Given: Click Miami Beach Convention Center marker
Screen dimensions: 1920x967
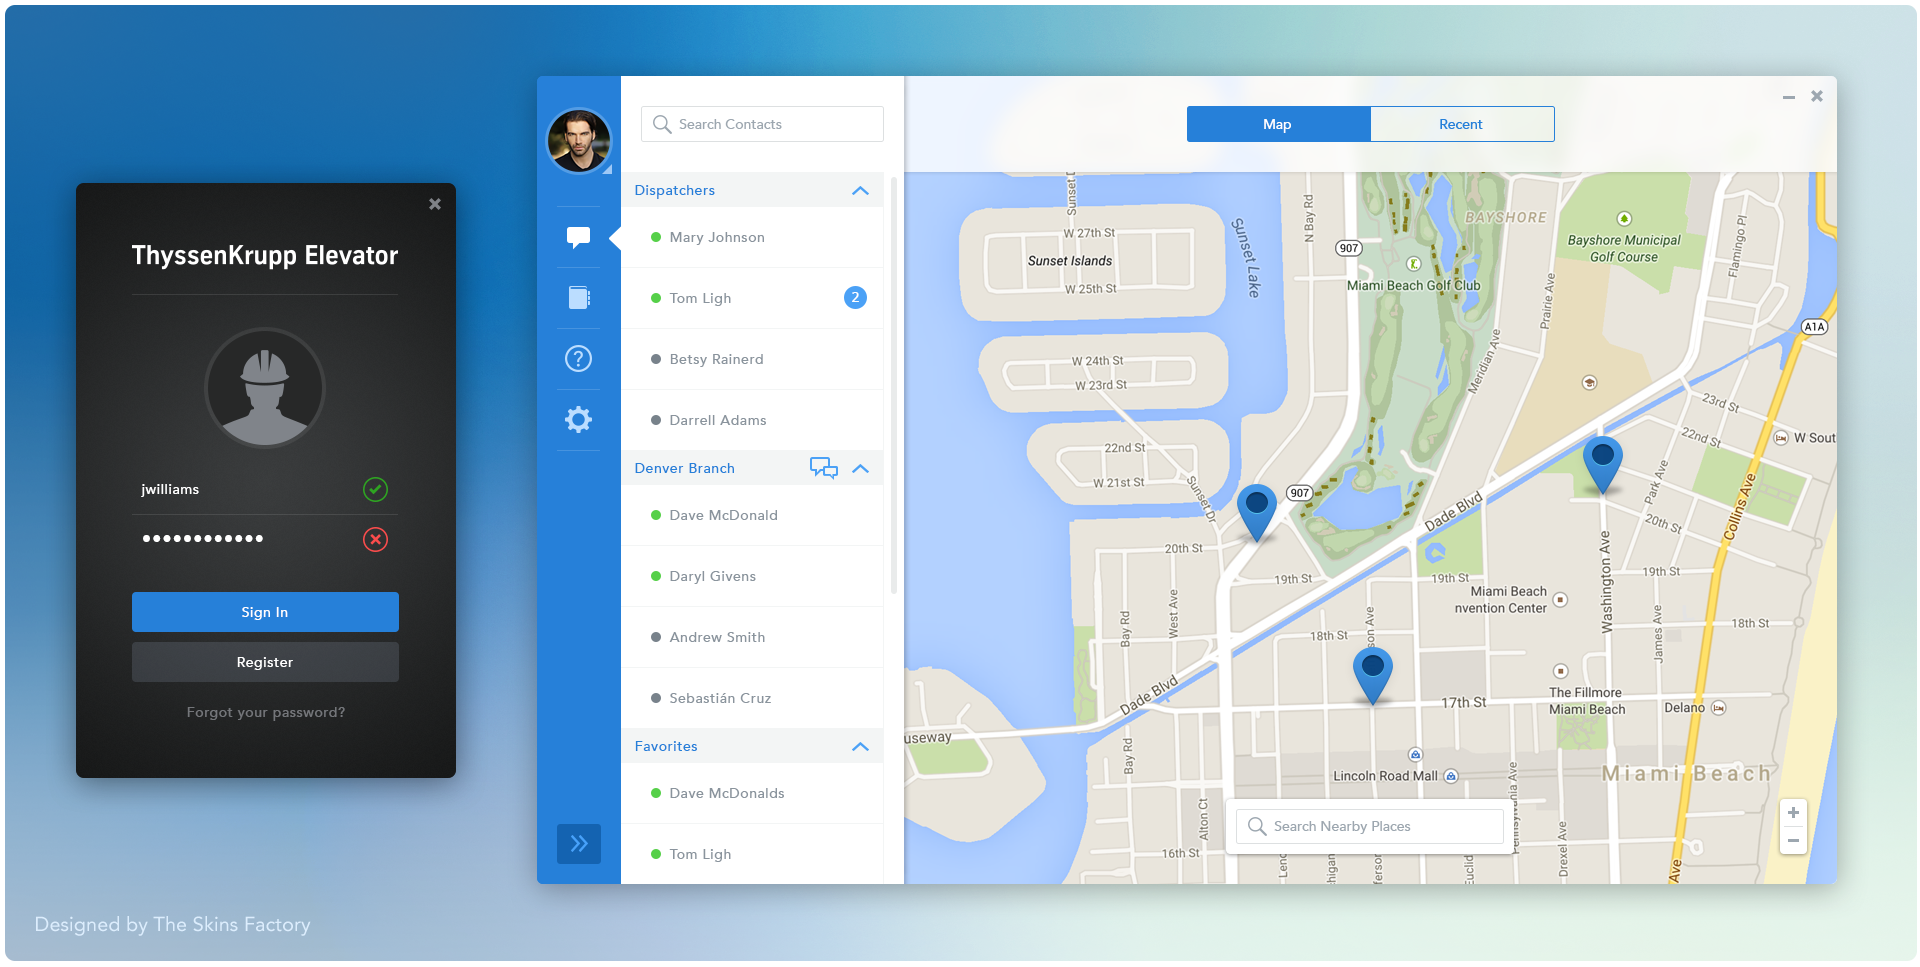Looking at the screenshot, I should coord(1560,600).
